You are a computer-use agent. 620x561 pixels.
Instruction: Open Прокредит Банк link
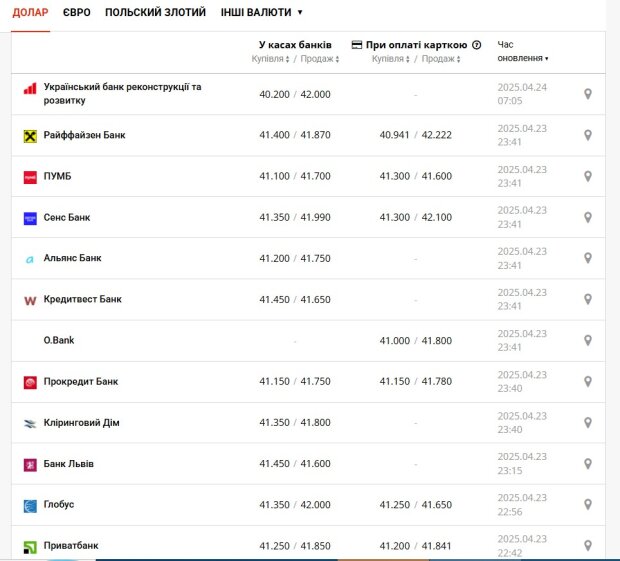click(81, 382)
